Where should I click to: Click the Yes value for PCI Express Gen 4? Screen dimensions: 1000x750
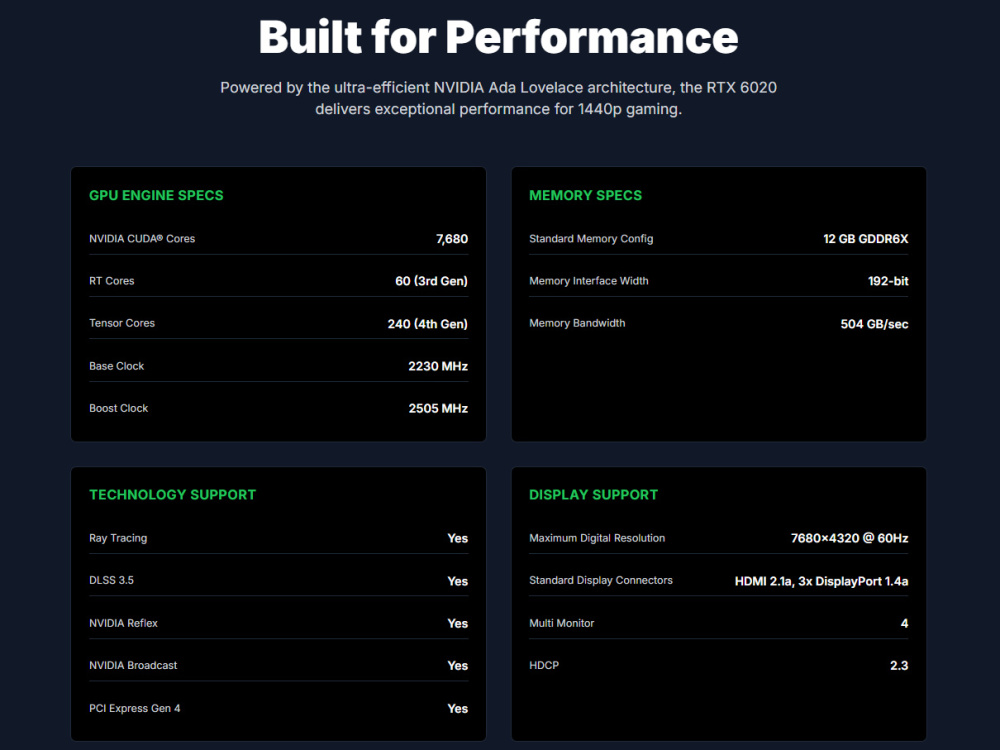point(457,709)
